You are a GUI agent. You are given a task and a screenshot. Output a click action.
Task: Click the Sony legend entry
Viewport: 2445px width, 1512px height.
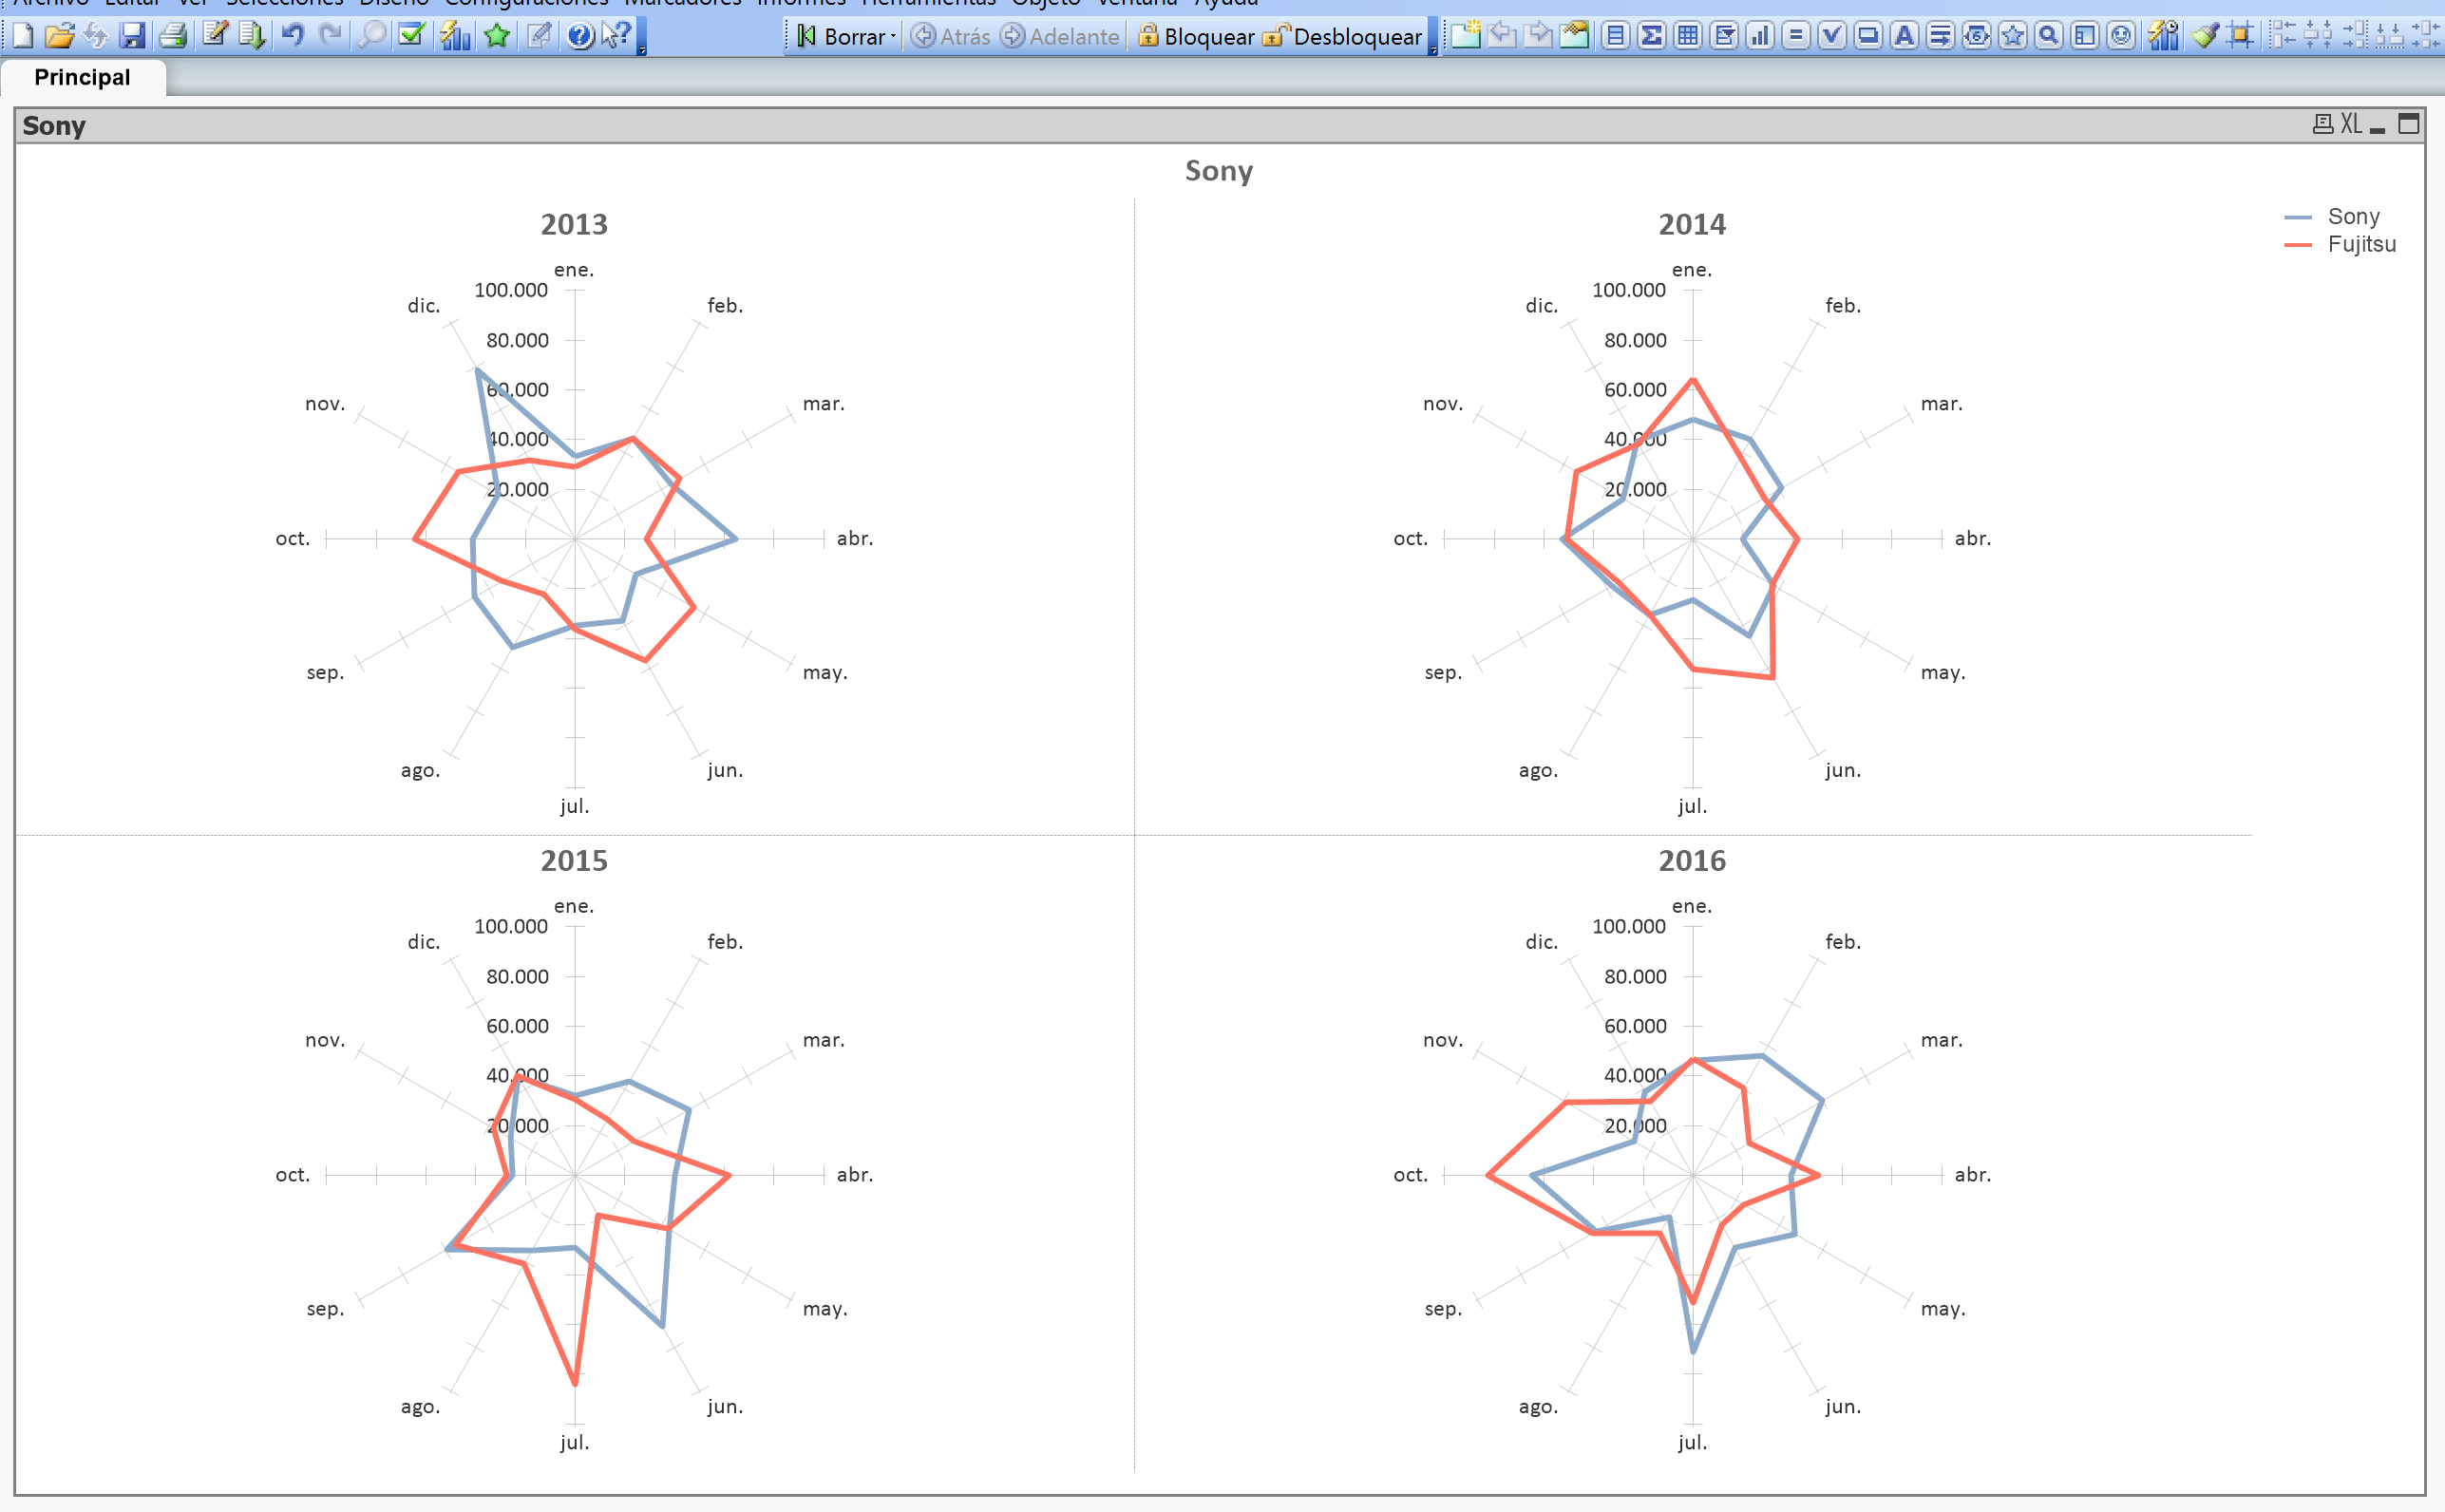tap(2354, 217)
